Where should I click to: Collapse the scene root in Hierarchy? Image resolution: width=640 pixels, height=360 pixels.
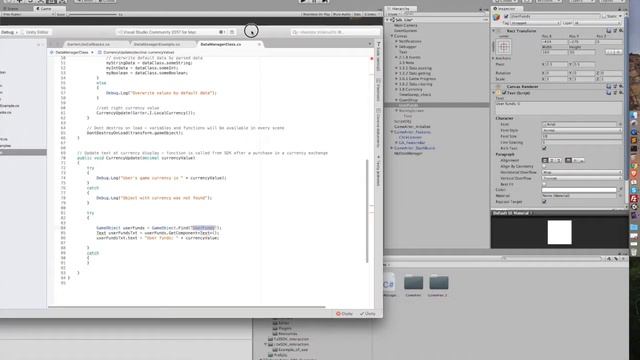pyautogui.click(x=388, y=20)
